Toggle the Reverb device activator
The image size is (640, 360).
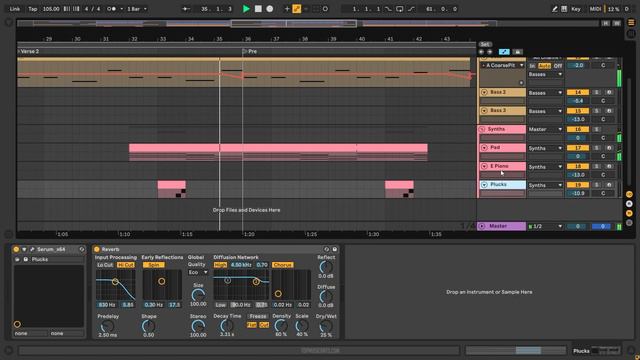coord(97,249)
